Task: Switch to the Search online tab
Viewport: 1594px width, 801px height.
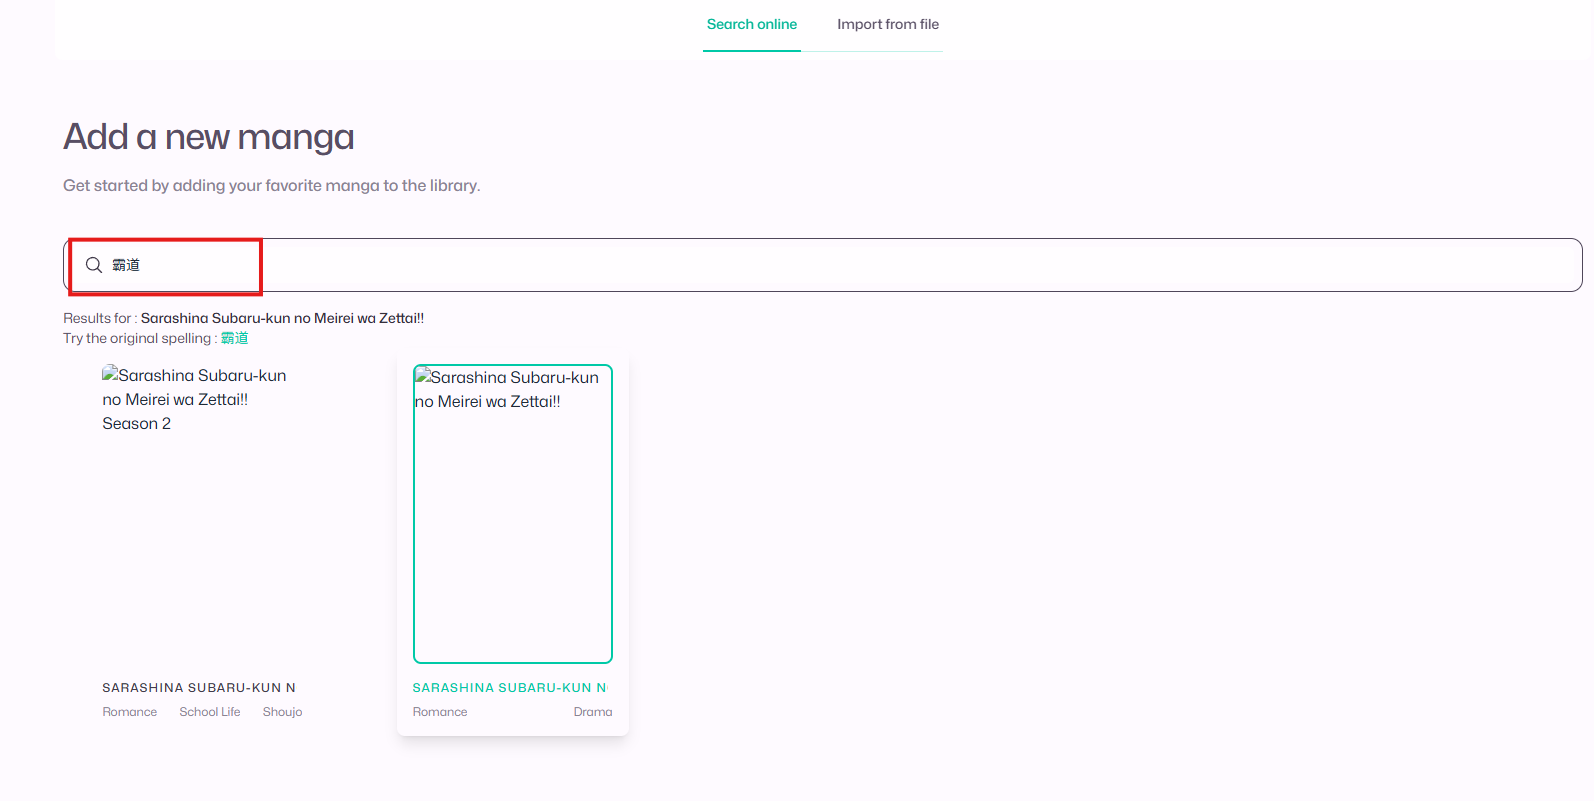Action: [x=751, y=25]
